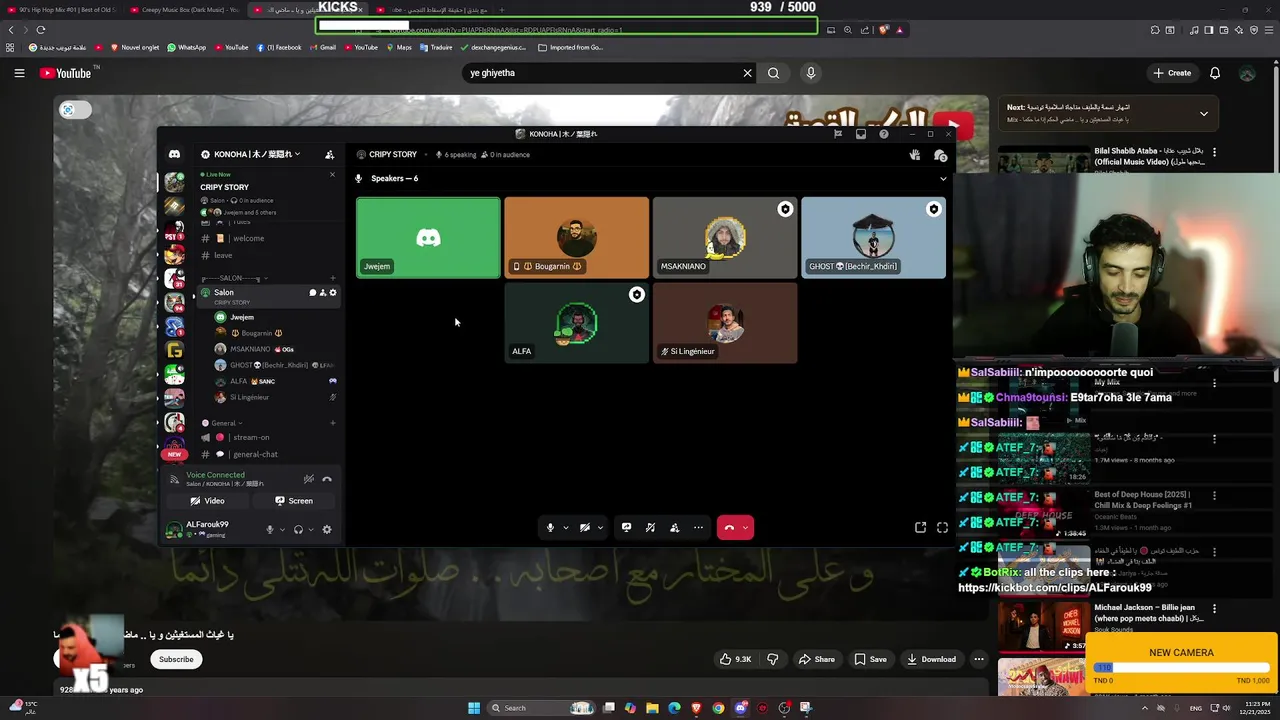Click the raise hand icon in stage header
1280x720 pixels.
tap(915, 155)
